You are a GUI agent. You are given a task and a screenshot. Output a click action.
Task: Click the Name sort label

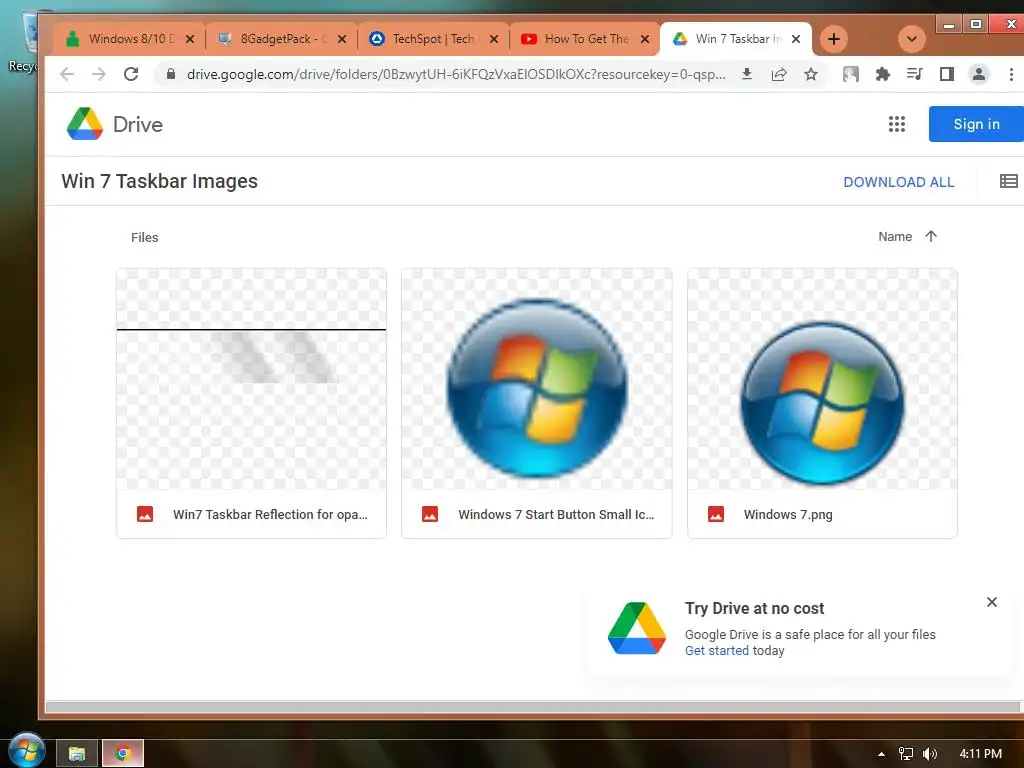(x=895, y=236)
